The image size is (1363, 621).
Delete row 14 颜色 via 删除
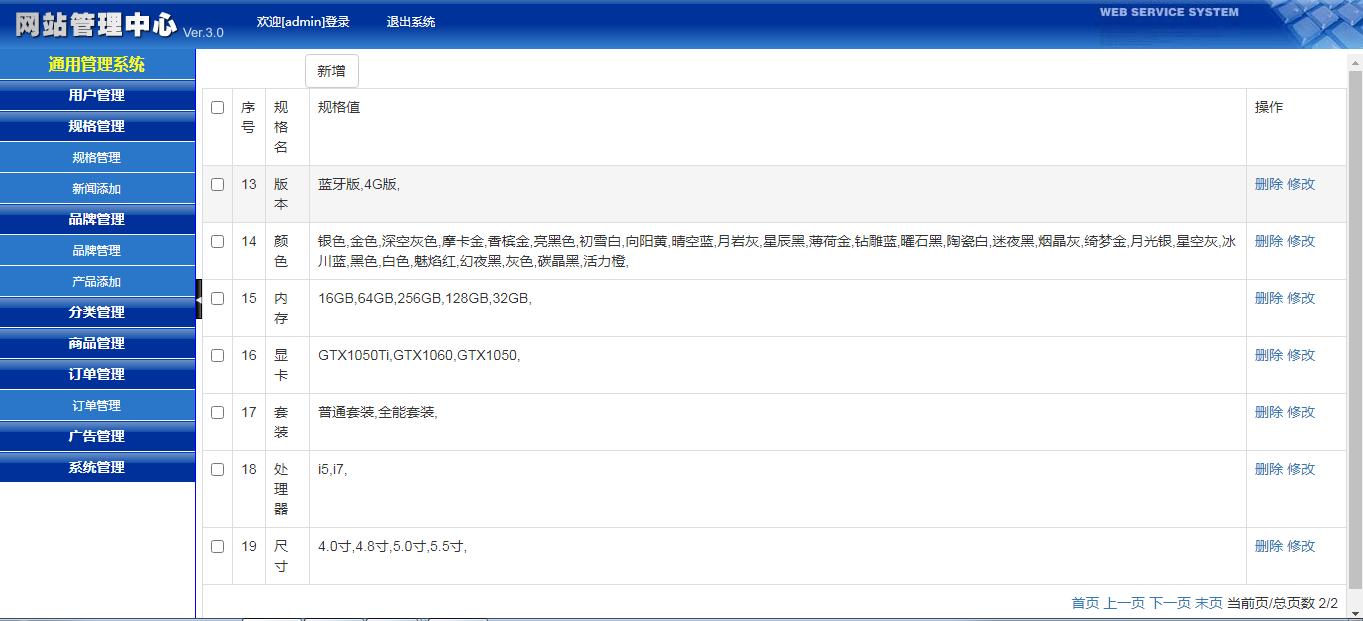(x=1269, y=241)
